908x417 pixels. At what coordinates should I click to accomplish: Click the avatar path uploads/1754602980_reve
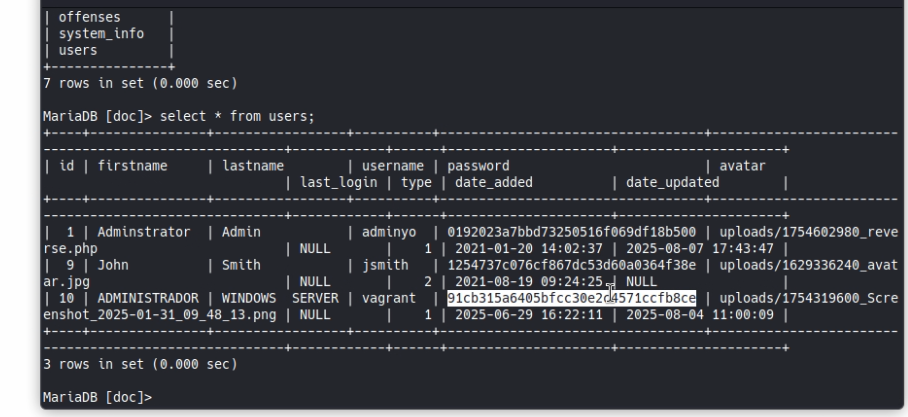point(808,232)
